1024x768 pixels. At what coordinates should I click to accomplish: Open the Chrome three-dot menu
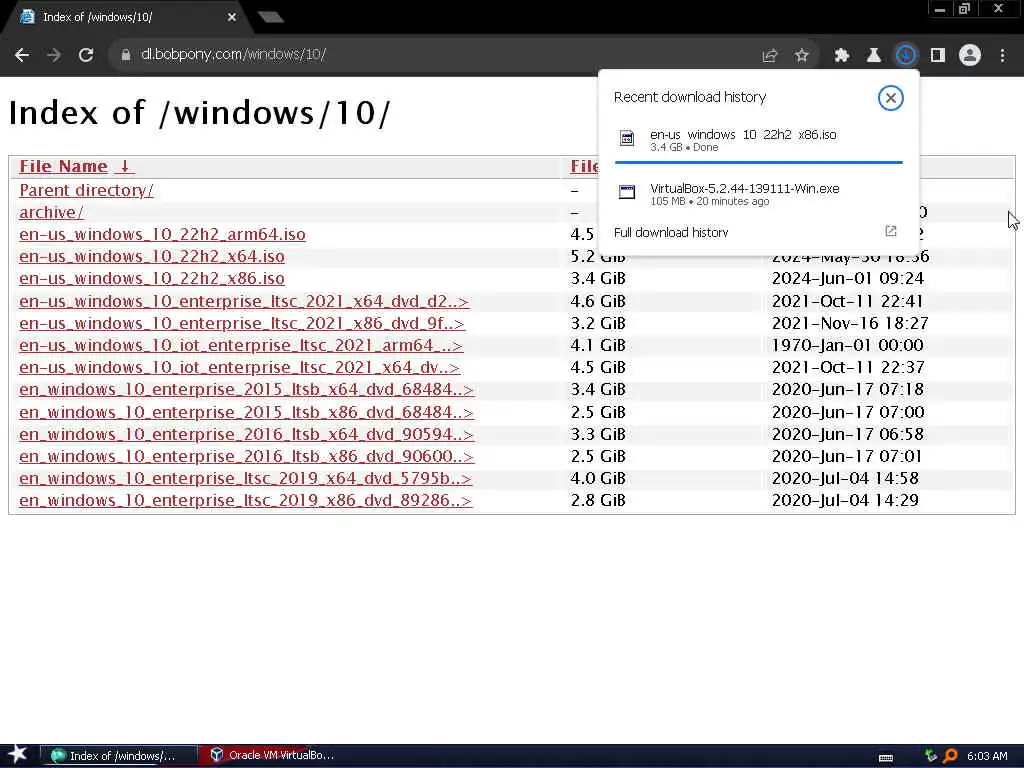coord(1002,56)
